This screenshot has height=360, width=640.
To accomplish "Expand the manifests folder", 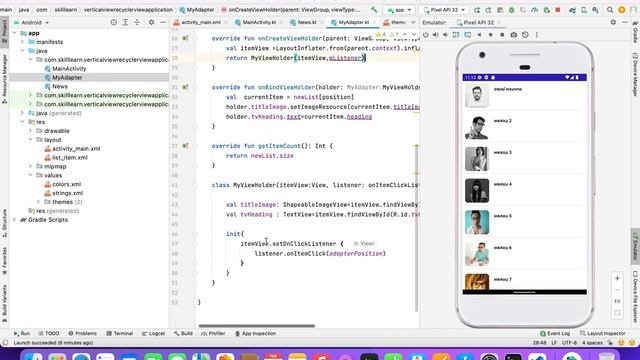I will click(x=22, y=42).
